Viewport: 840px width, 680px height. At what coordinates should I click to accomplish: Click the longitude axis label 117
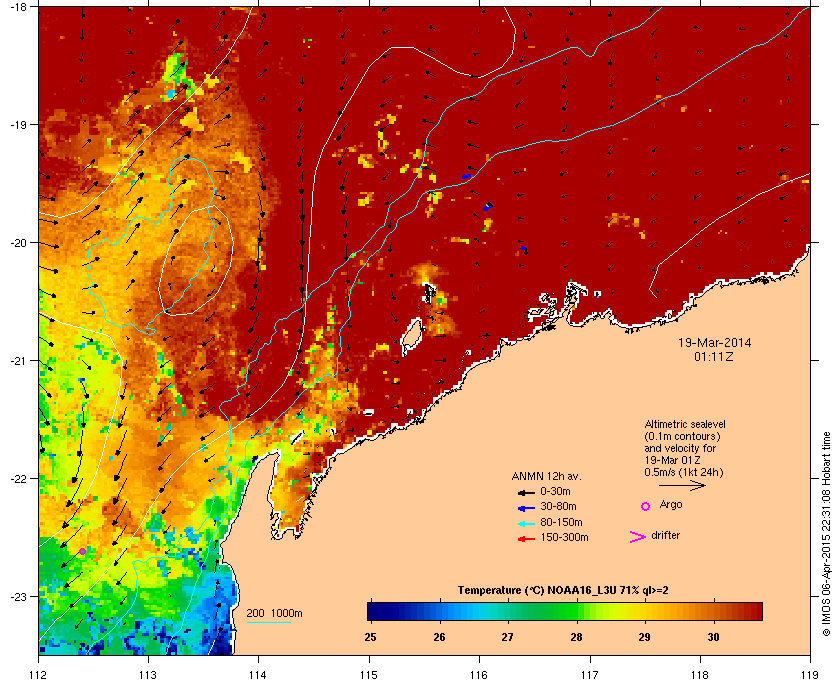[590, 675]
